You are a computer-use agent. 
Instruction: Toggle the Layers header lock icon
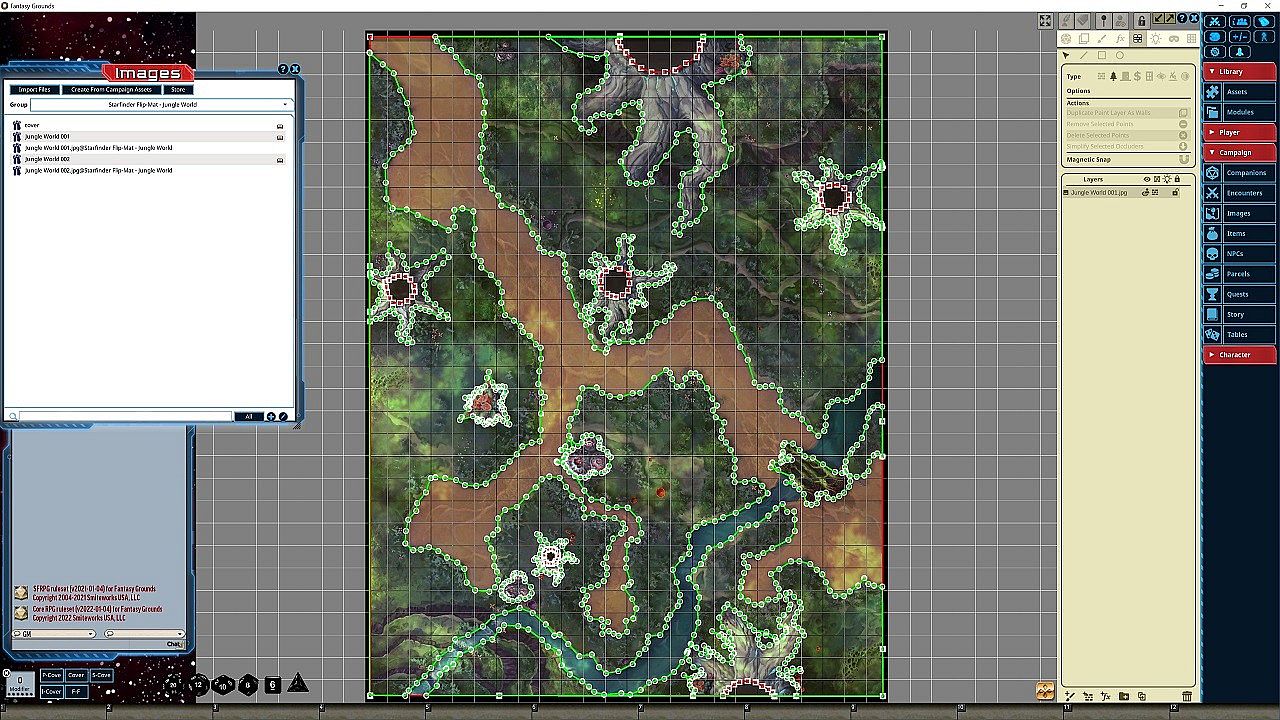pyautogui.click(x=1177, y=179)
